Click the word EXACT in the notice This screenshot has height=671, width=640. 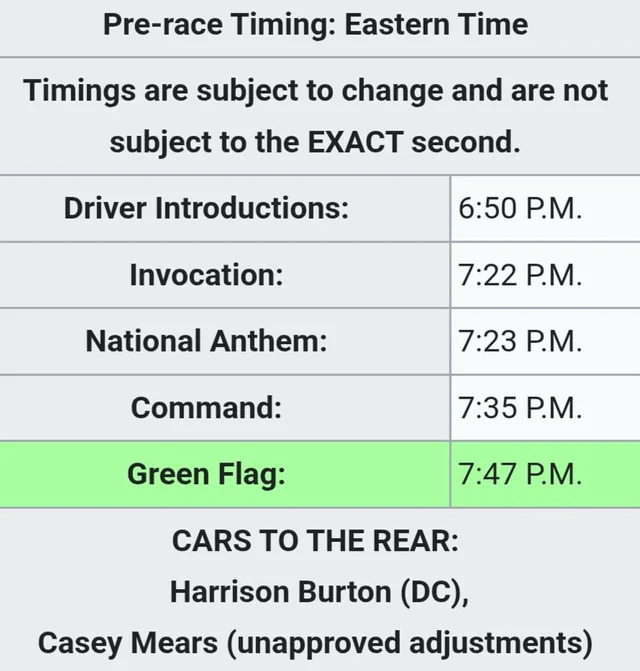click(355, 142)
